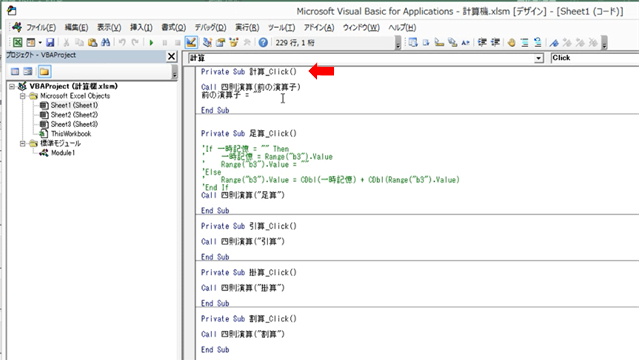
Task: Click the Complete Word icon
Action: 465,42
